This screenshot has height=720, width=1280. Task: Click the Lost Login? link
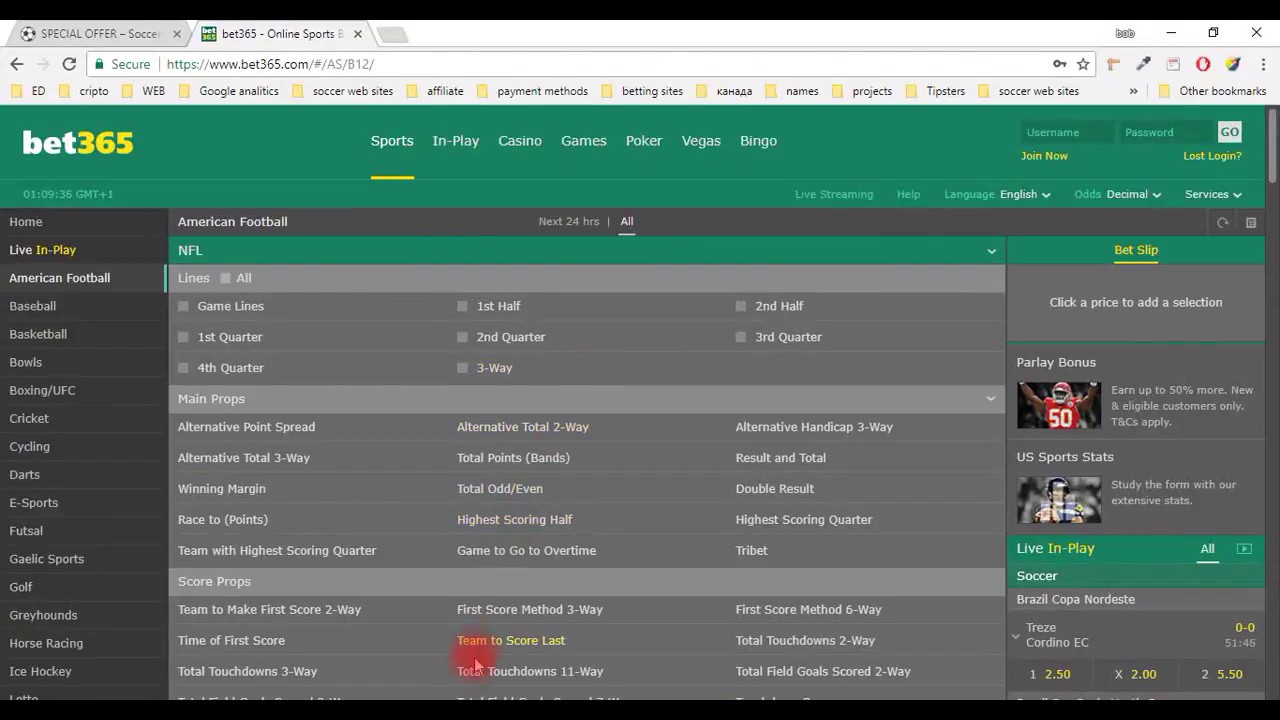pos(1212,156)
